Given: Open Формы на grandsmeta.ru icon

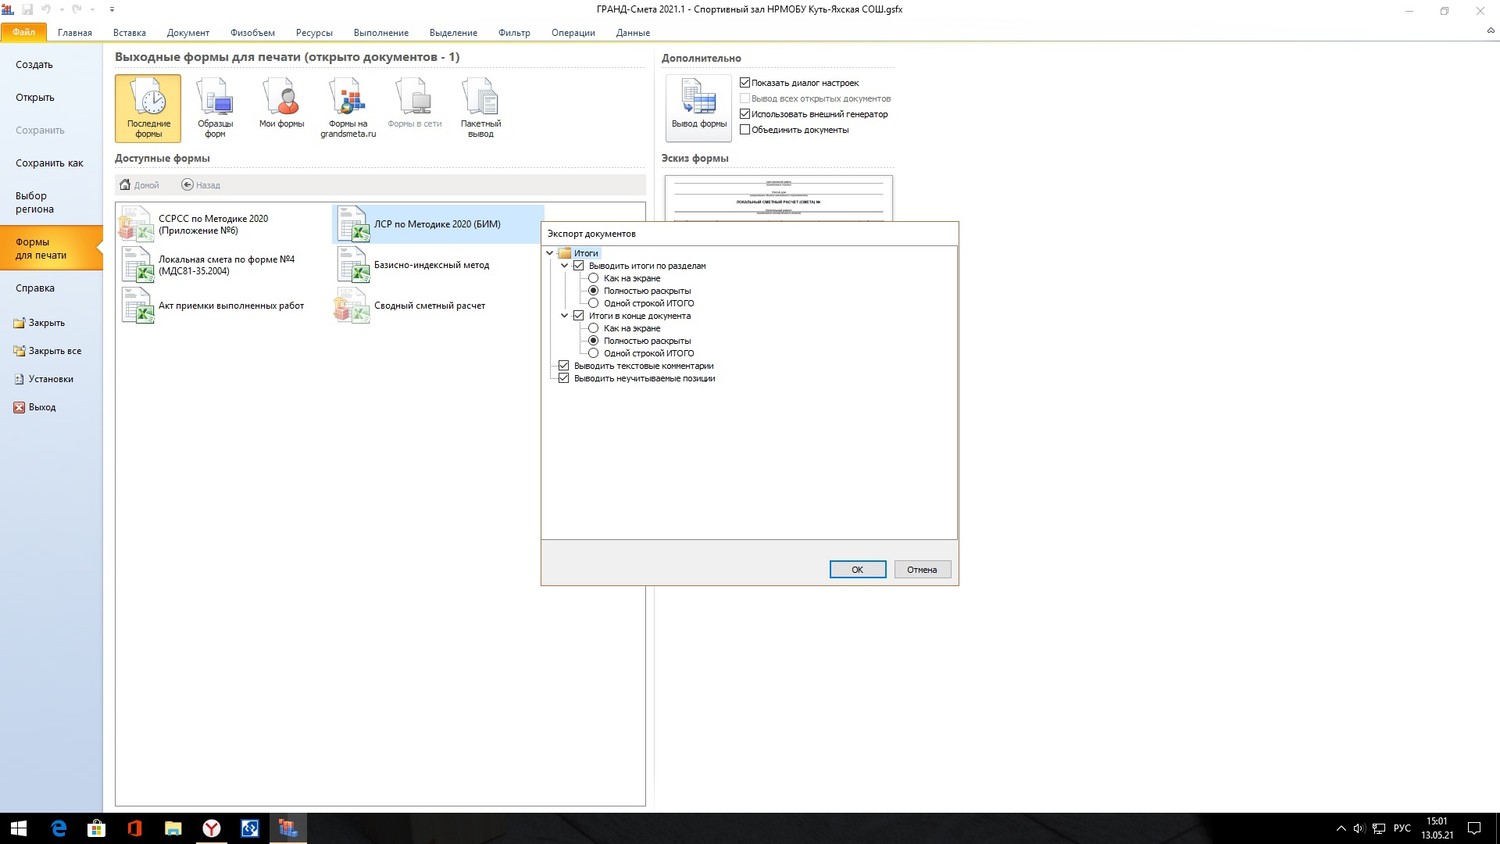Looking at the screenshot, I should coord(348,108).
